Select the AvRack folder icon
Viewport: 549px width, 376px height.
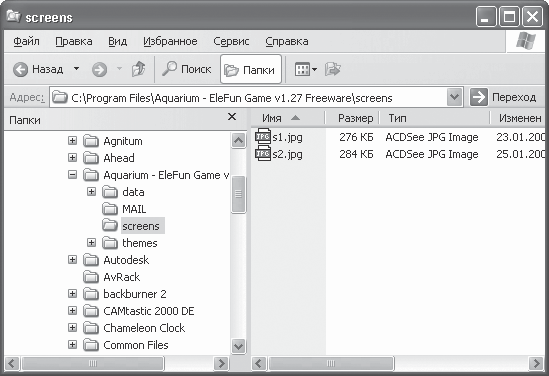tap(91, 277)
